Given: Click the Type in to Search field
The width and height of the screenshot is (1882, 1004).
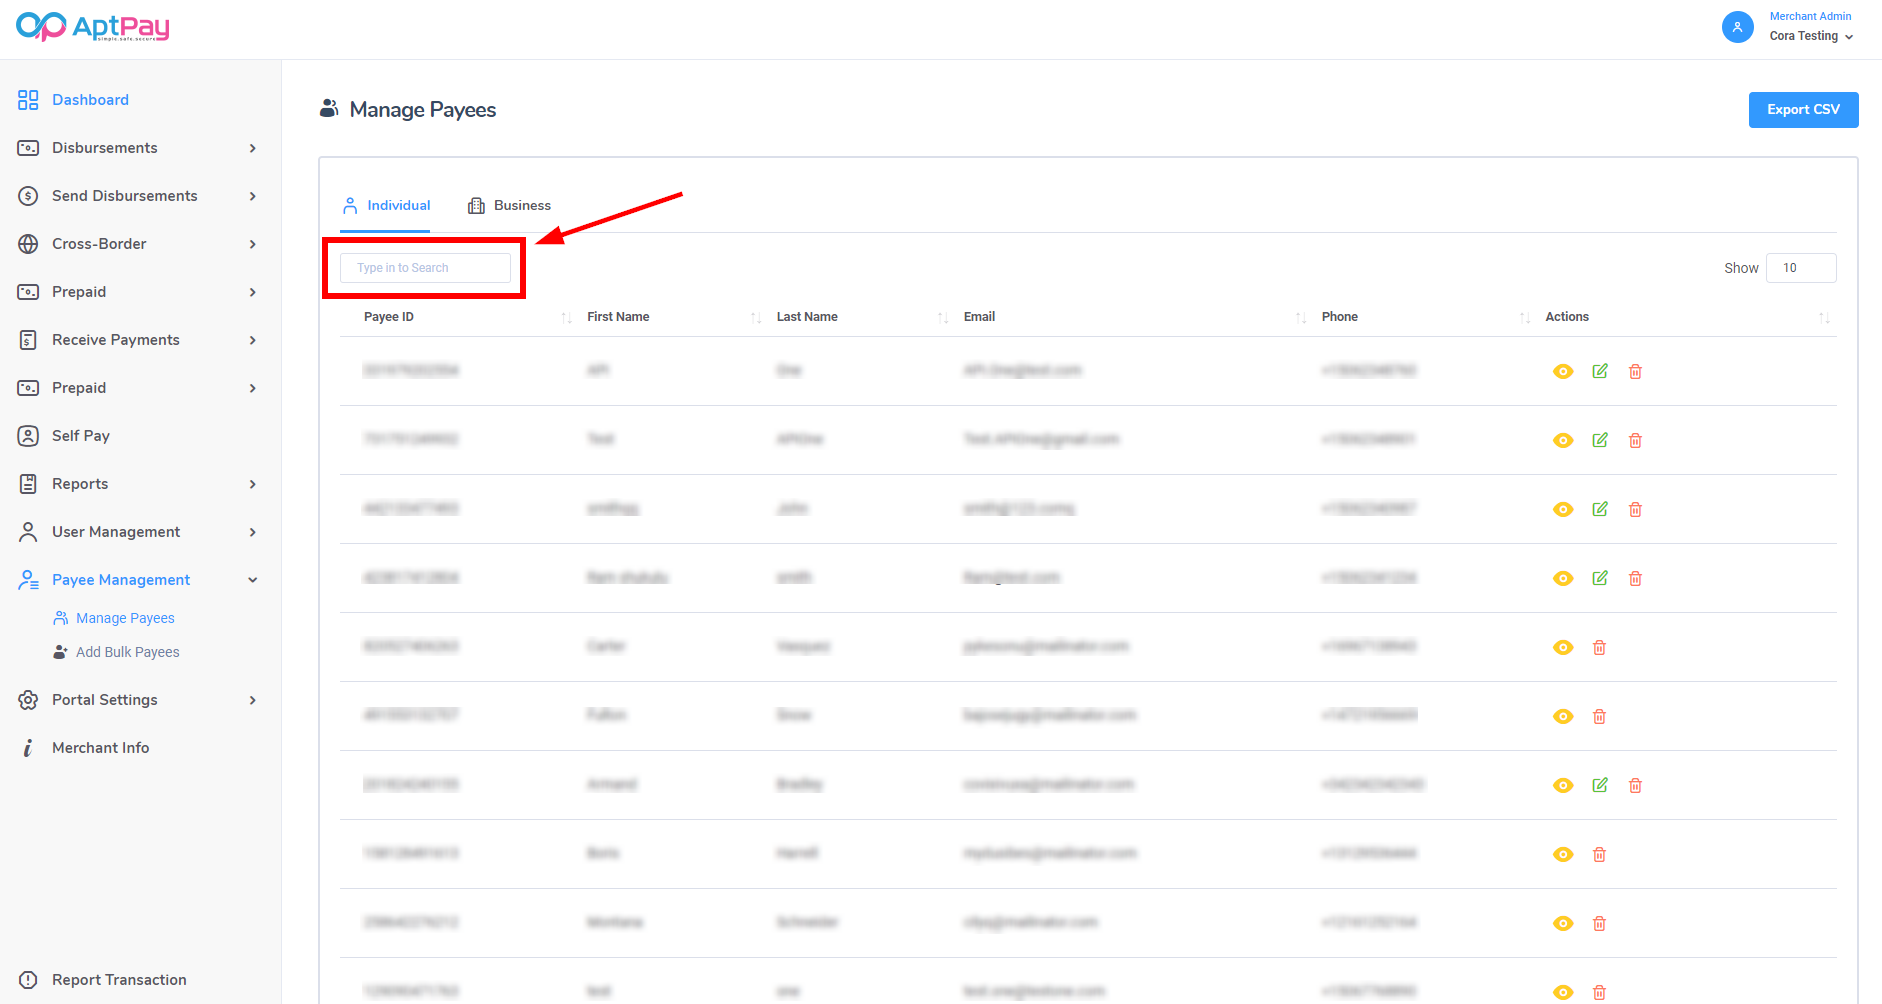Looking at the screenshot, I should click(425, 268).
